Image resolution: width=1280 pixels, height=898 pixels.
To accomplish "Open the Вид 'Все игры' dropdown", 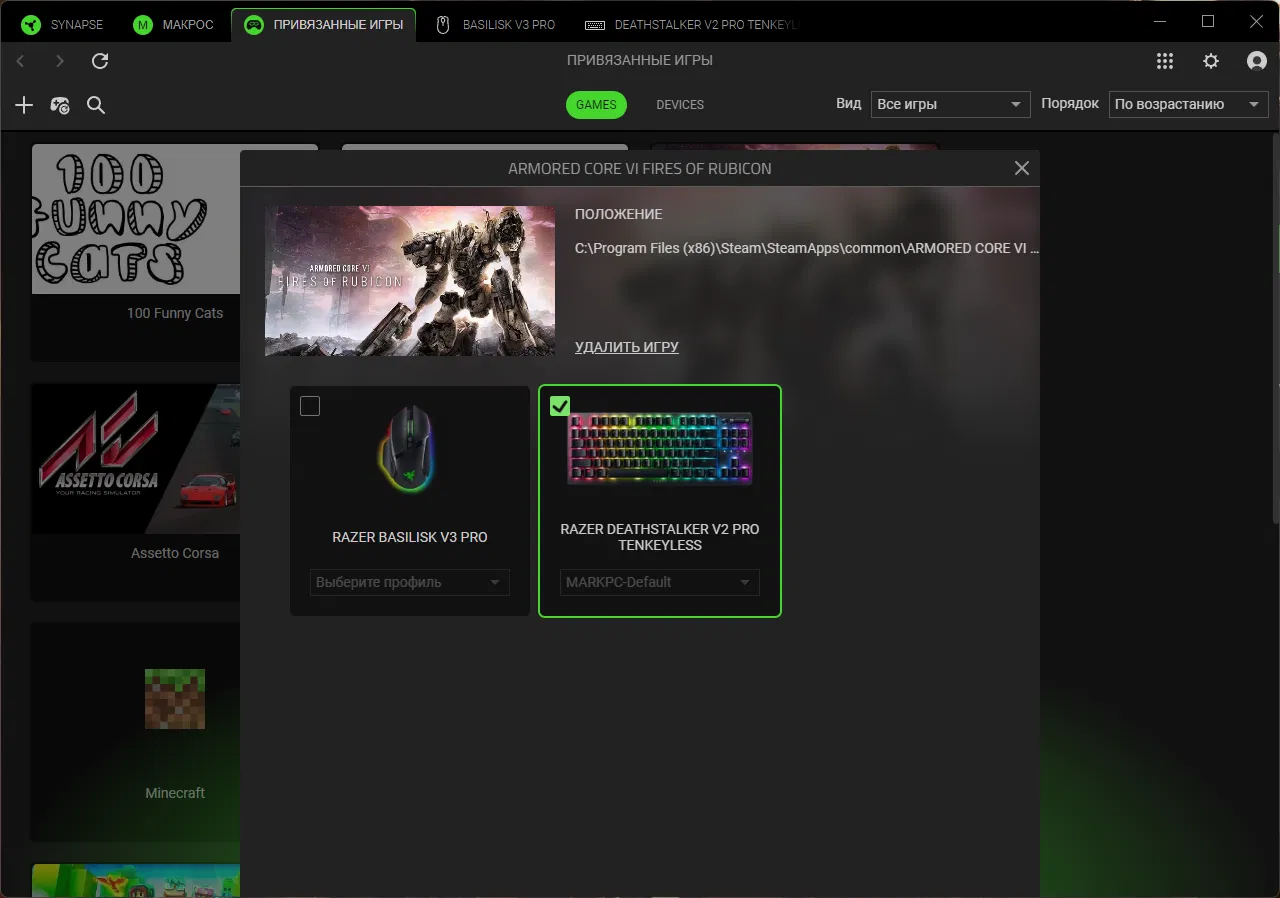I will point(950,104).
